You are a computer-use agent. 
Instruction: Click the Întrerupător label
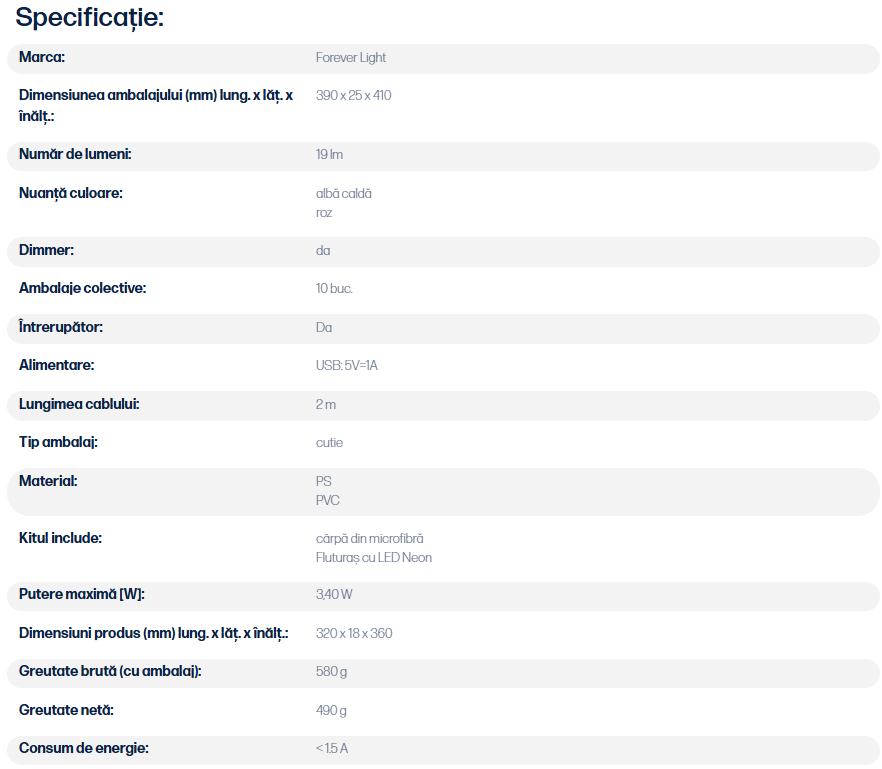61,327
